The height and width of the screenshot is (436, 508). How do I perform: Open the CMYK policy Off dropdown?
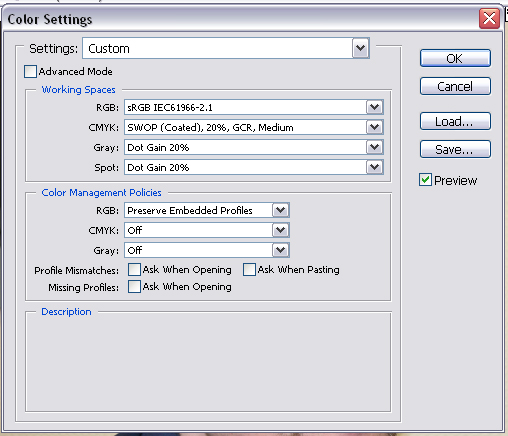tap(207, 230)
